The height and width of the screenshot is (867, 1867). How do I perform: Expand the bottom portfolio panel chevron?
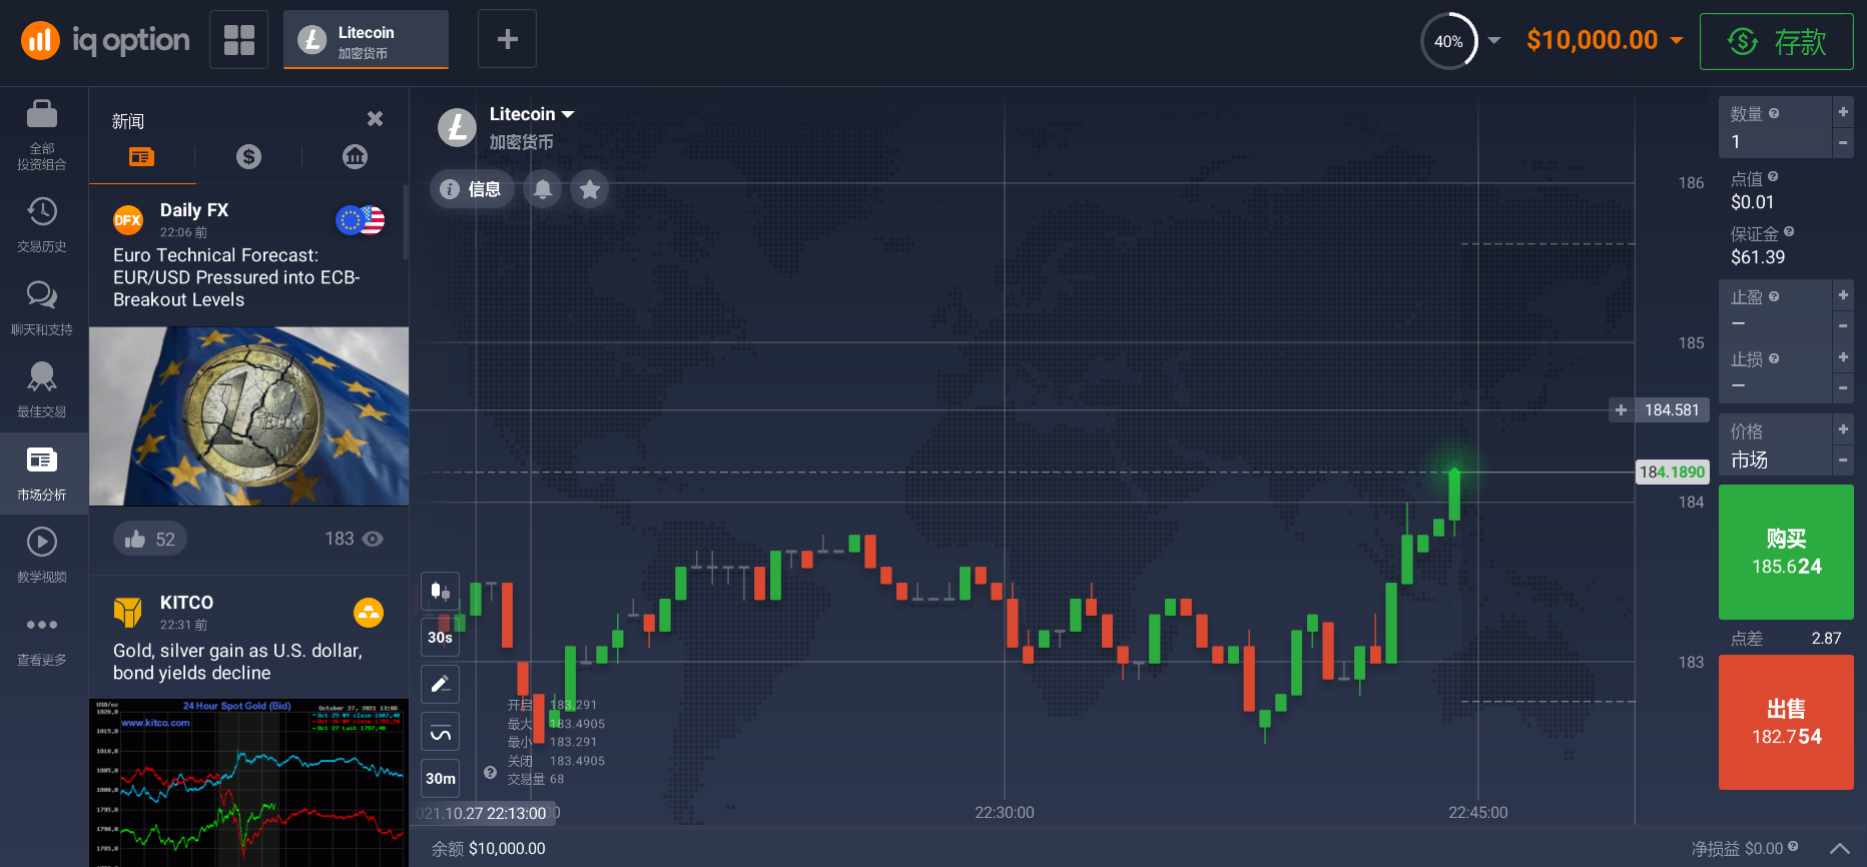pos(1839,848)
